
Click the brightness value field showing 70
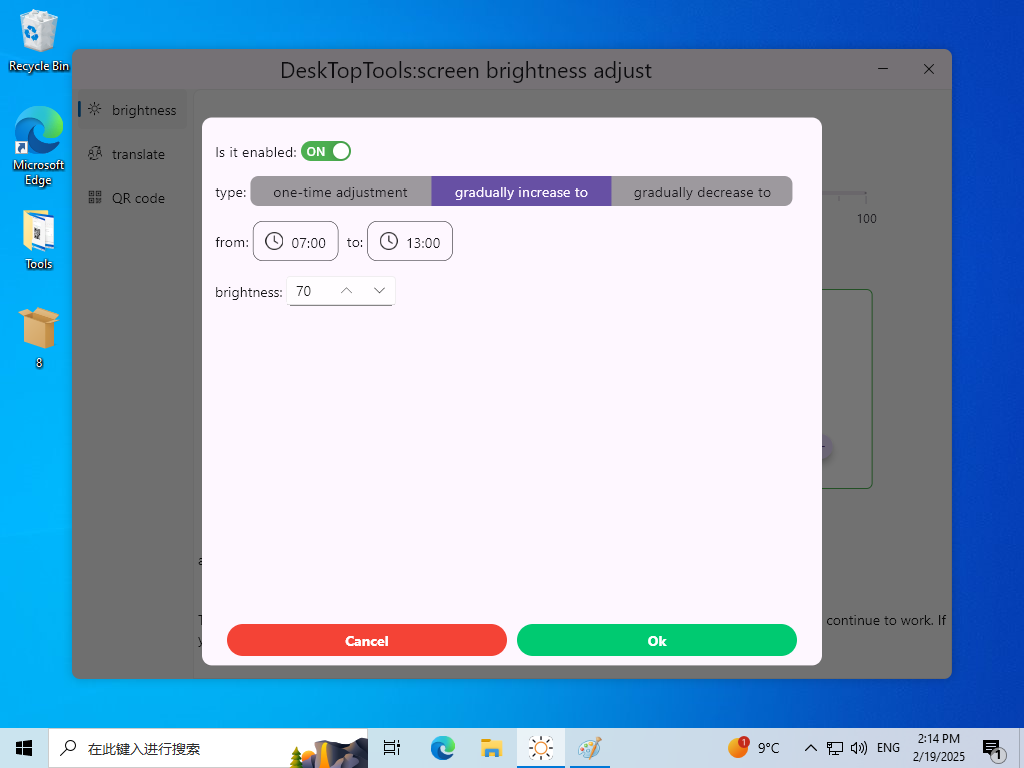[x=308, y=291]
